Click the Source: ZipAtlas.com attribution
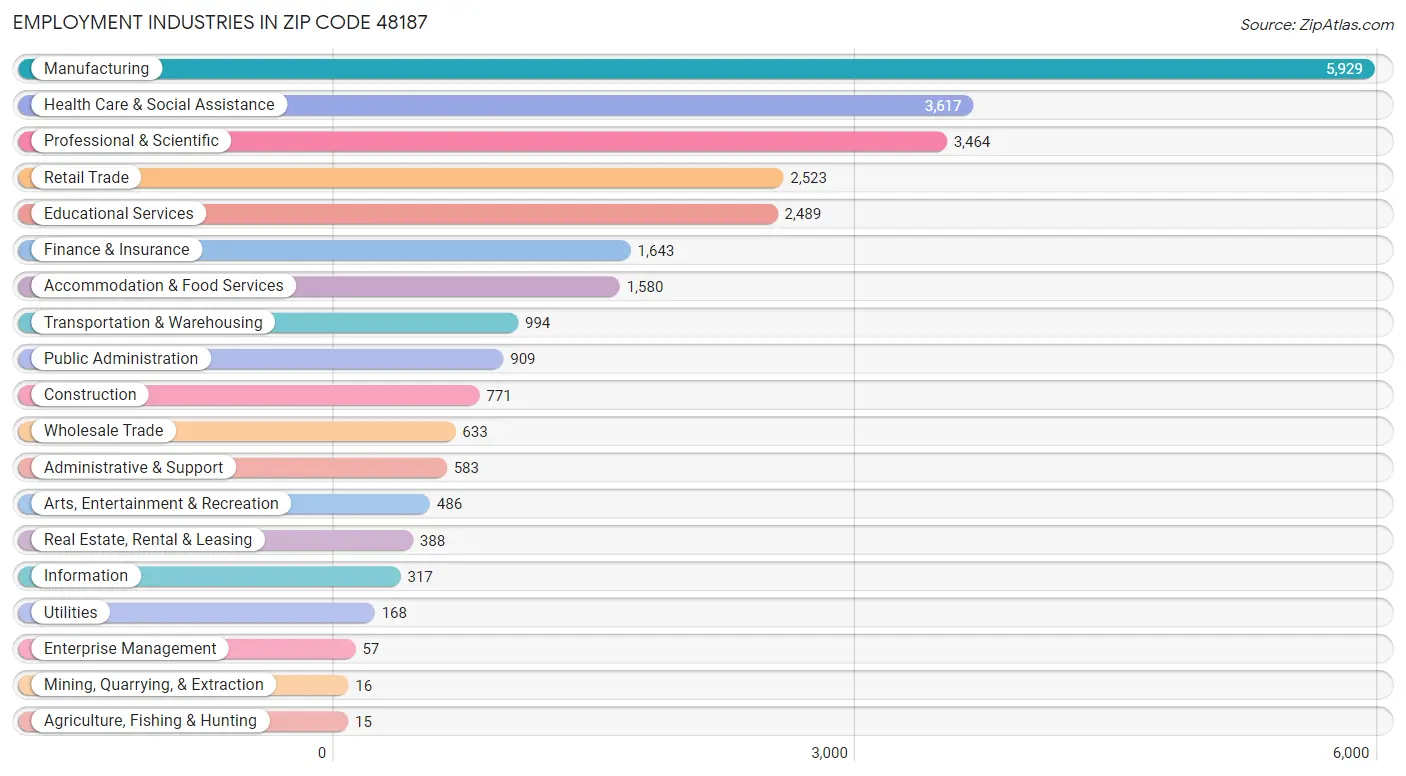Image resolution: width=1406 pixels, height=776 pixels. [1316, 25]
